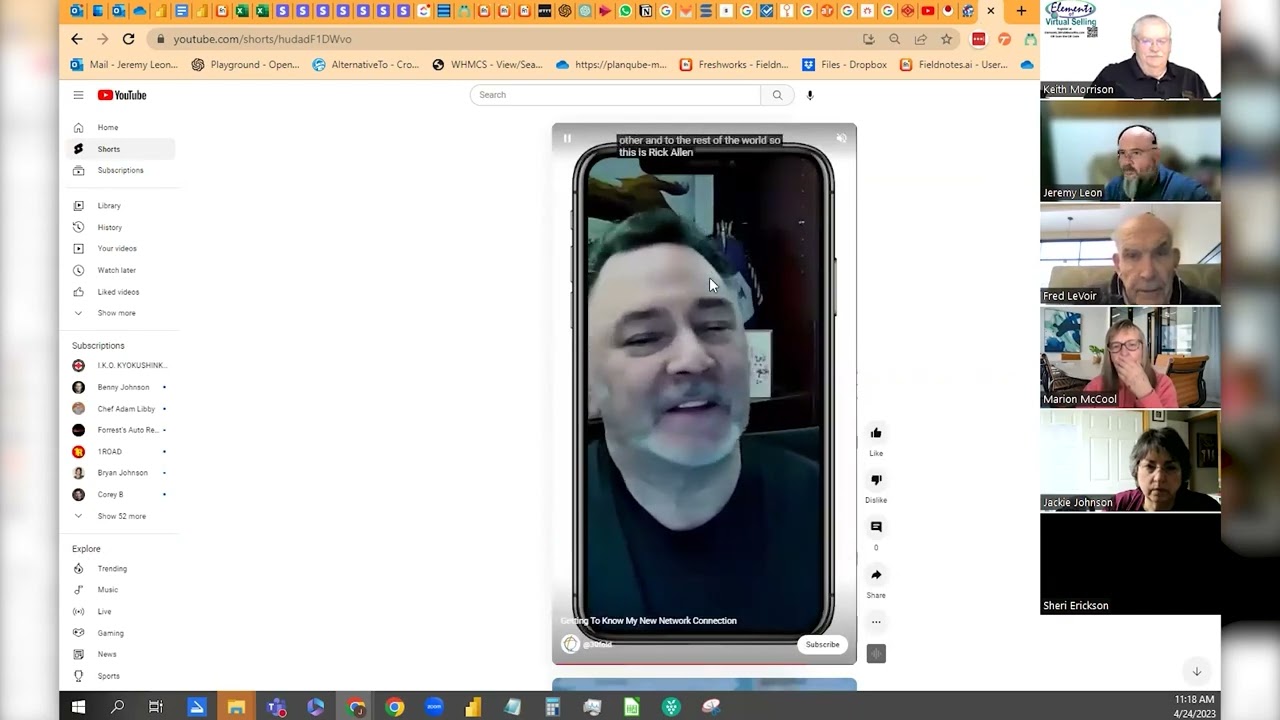Open the Files - Dropbox bookmark
Viewport: 1280px width, 720px height.
pyautogui.click(x=845, y=65)
